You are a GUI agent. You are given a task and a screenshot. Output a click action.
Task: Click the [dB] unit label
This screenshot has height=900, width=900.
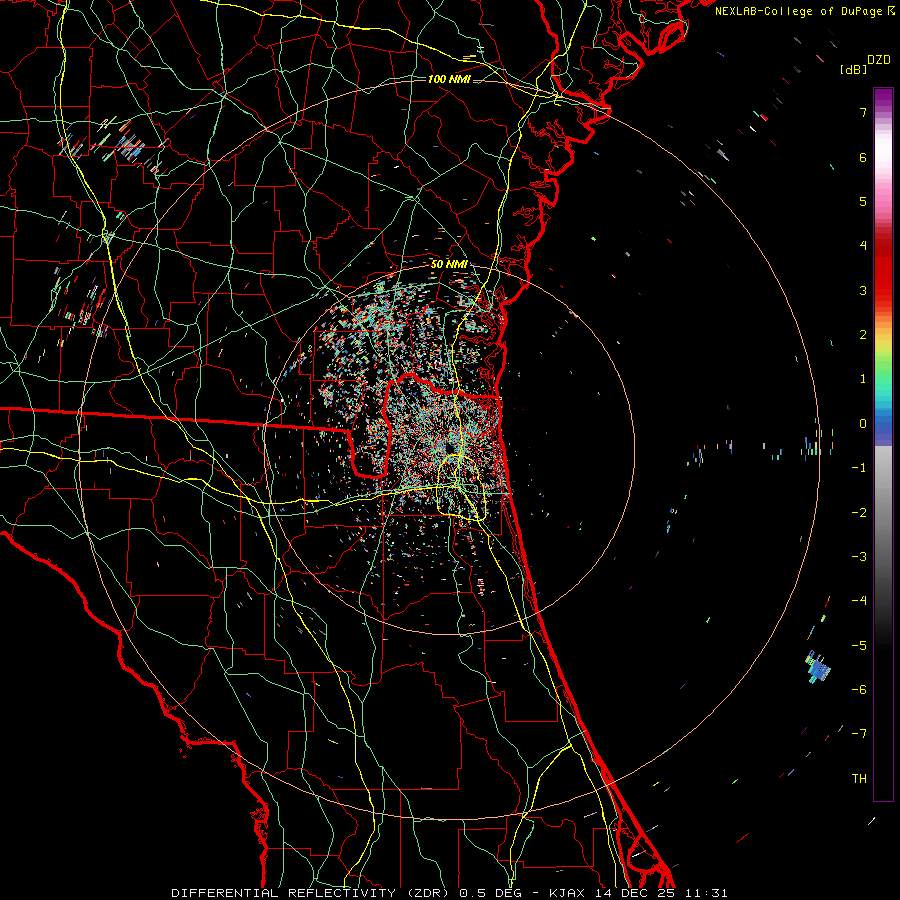pos(854,69)
